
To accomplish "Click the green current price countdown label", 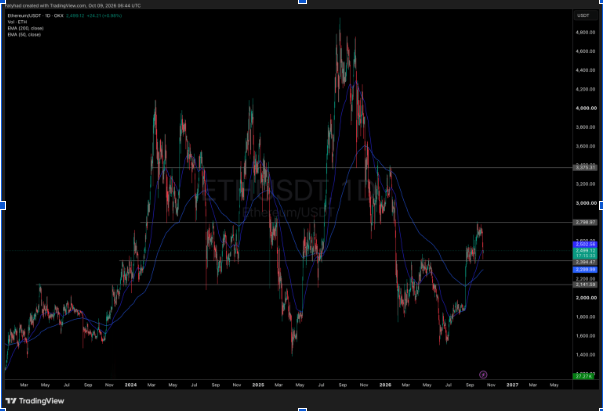I will tap(585, 253).
